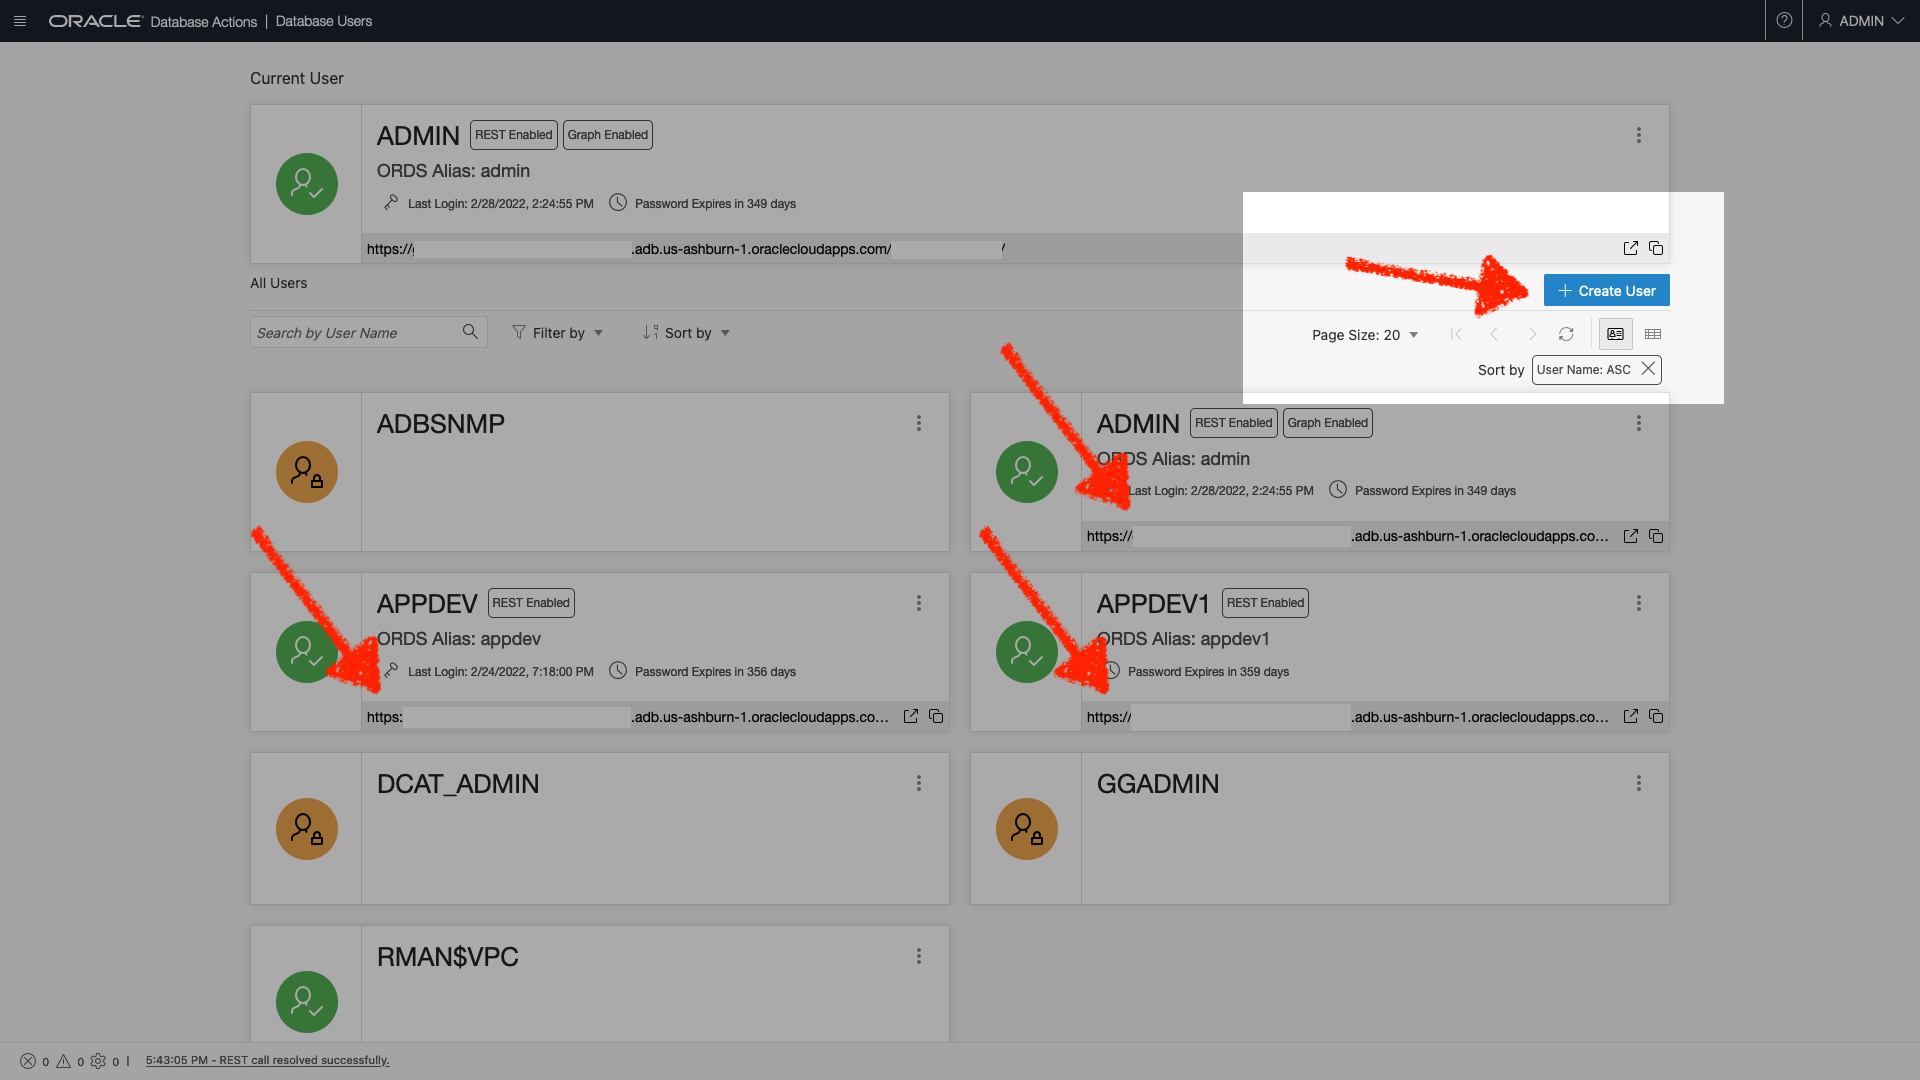This screenshot has height=1080, width=1920.
Task: Open ADMIN's ORDS URL in new tab
Action: [1630, 249]
